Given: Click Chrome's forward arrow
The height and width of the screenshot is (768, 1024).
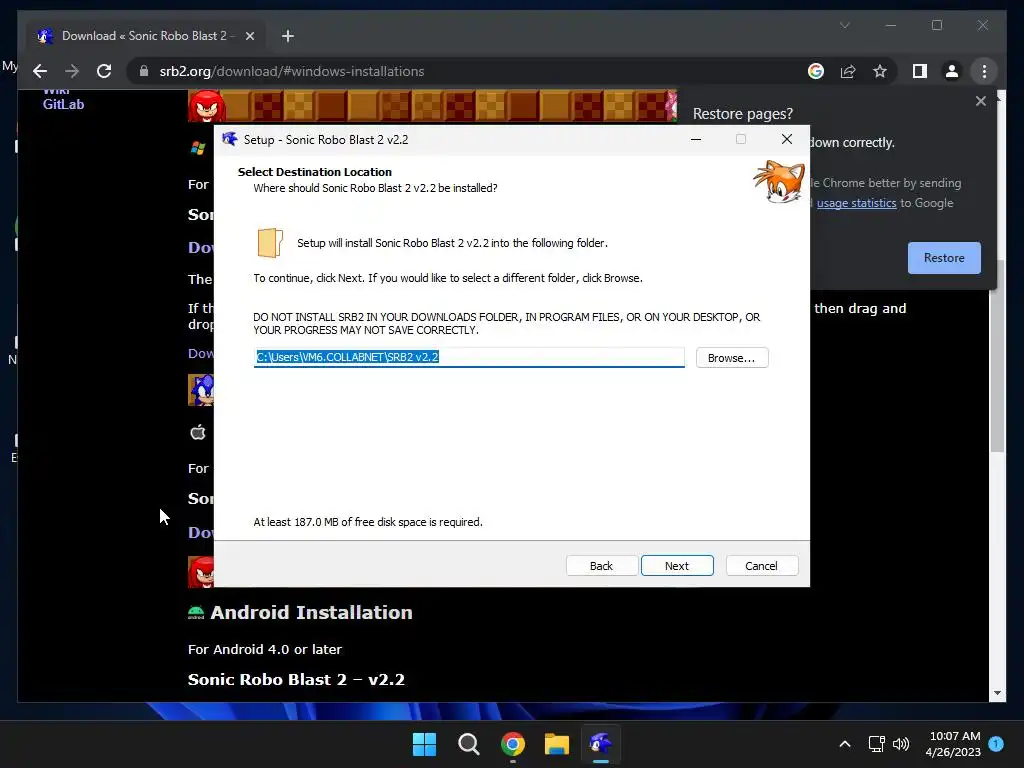Looking at the screenshot, I should [x=72, y=71].
